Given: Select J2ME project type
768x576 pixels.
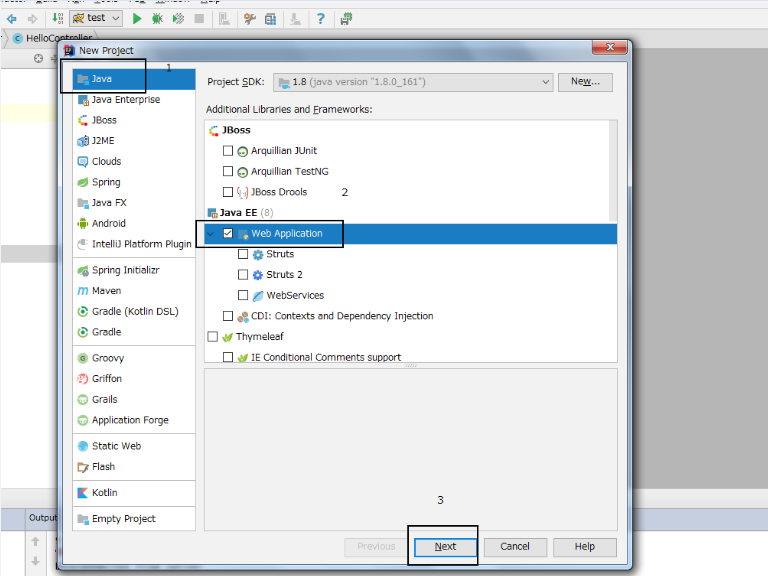Looking at the screenshot, I should click(x=134, y=141).
